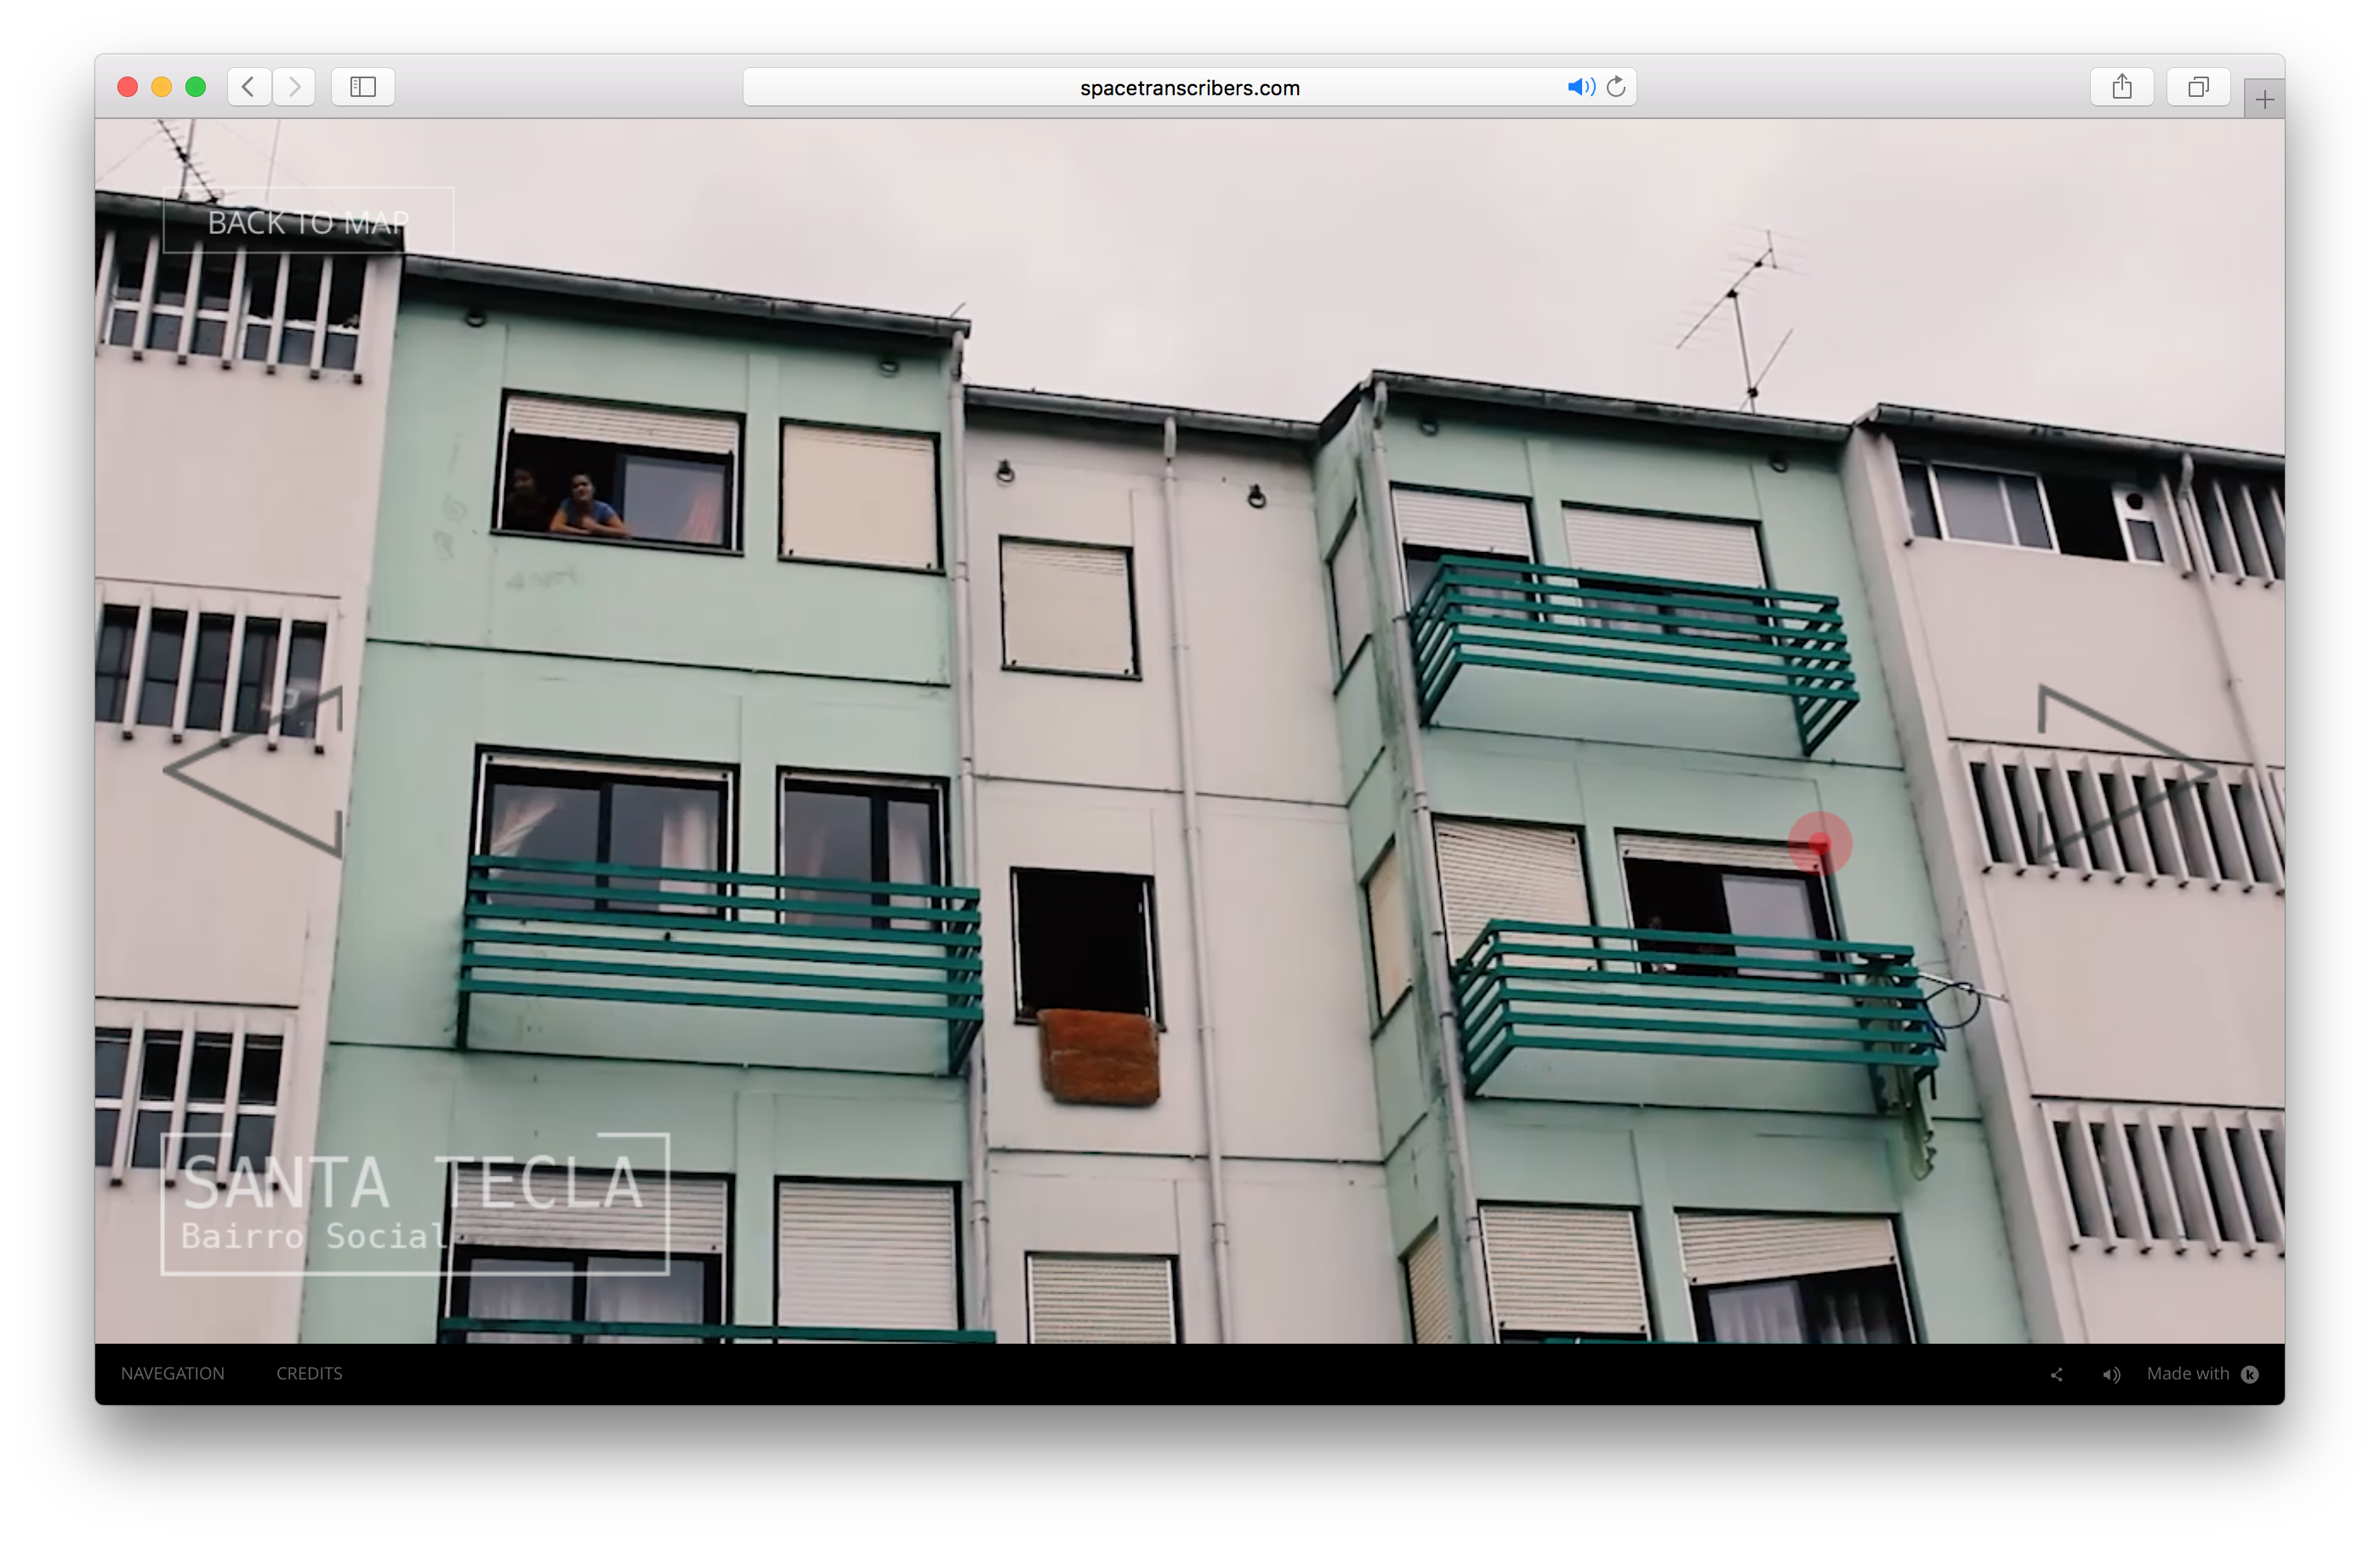
Task: Click the round K logo
Action: tap(2250, 1374)
